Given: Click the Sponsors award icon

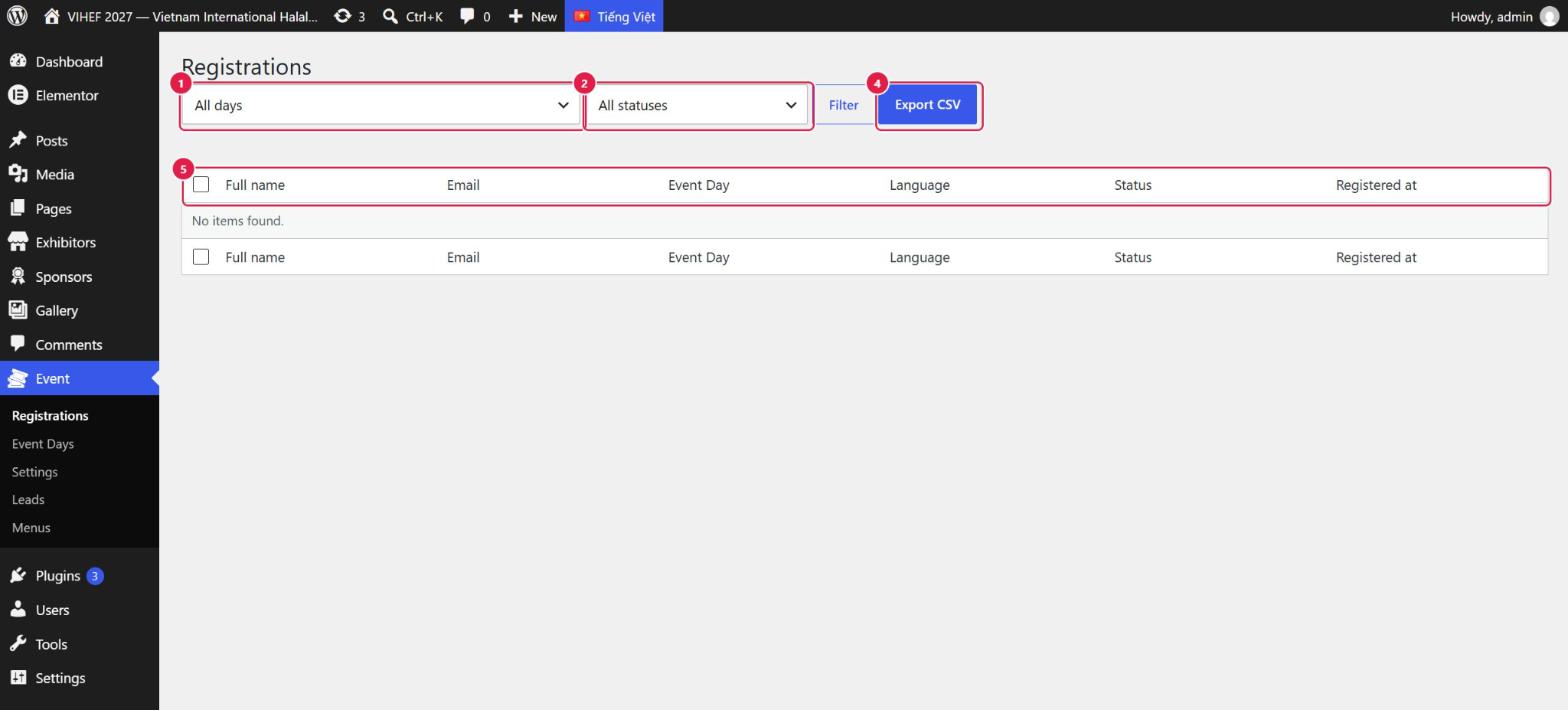Looking at the screenshot, I should coord(18,276).
